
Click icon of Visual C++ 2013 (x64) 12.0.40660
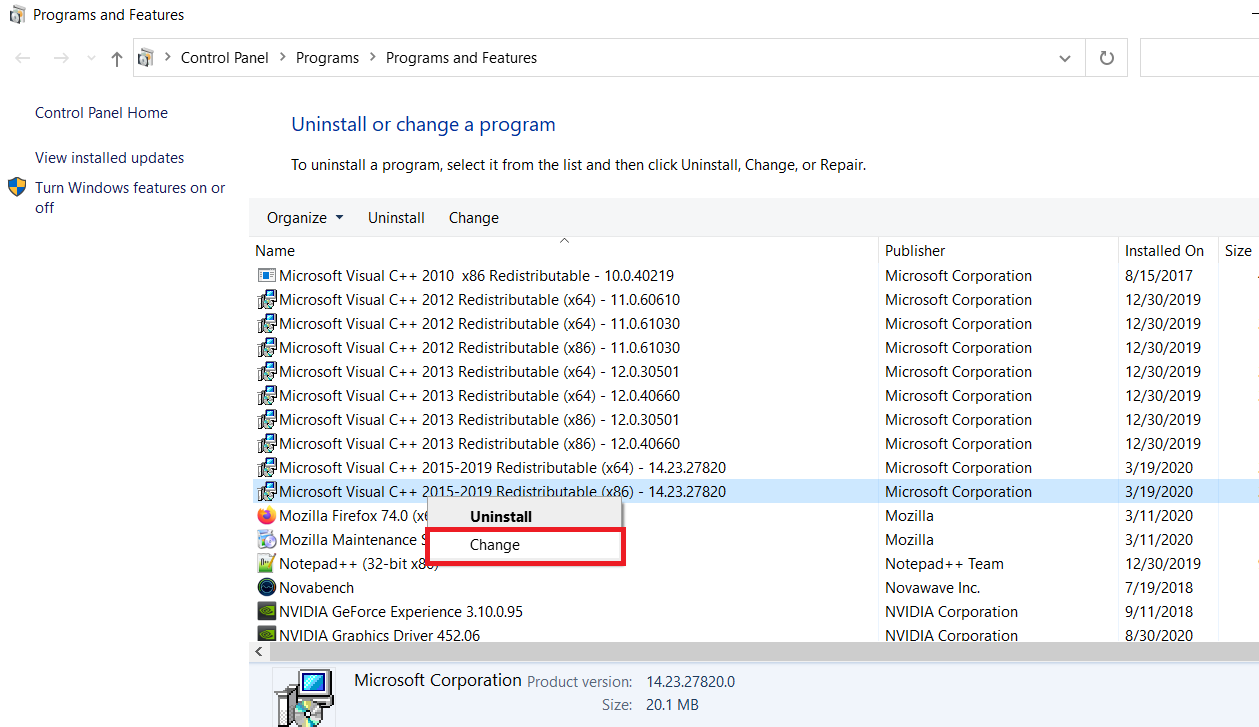coord(266,396)
